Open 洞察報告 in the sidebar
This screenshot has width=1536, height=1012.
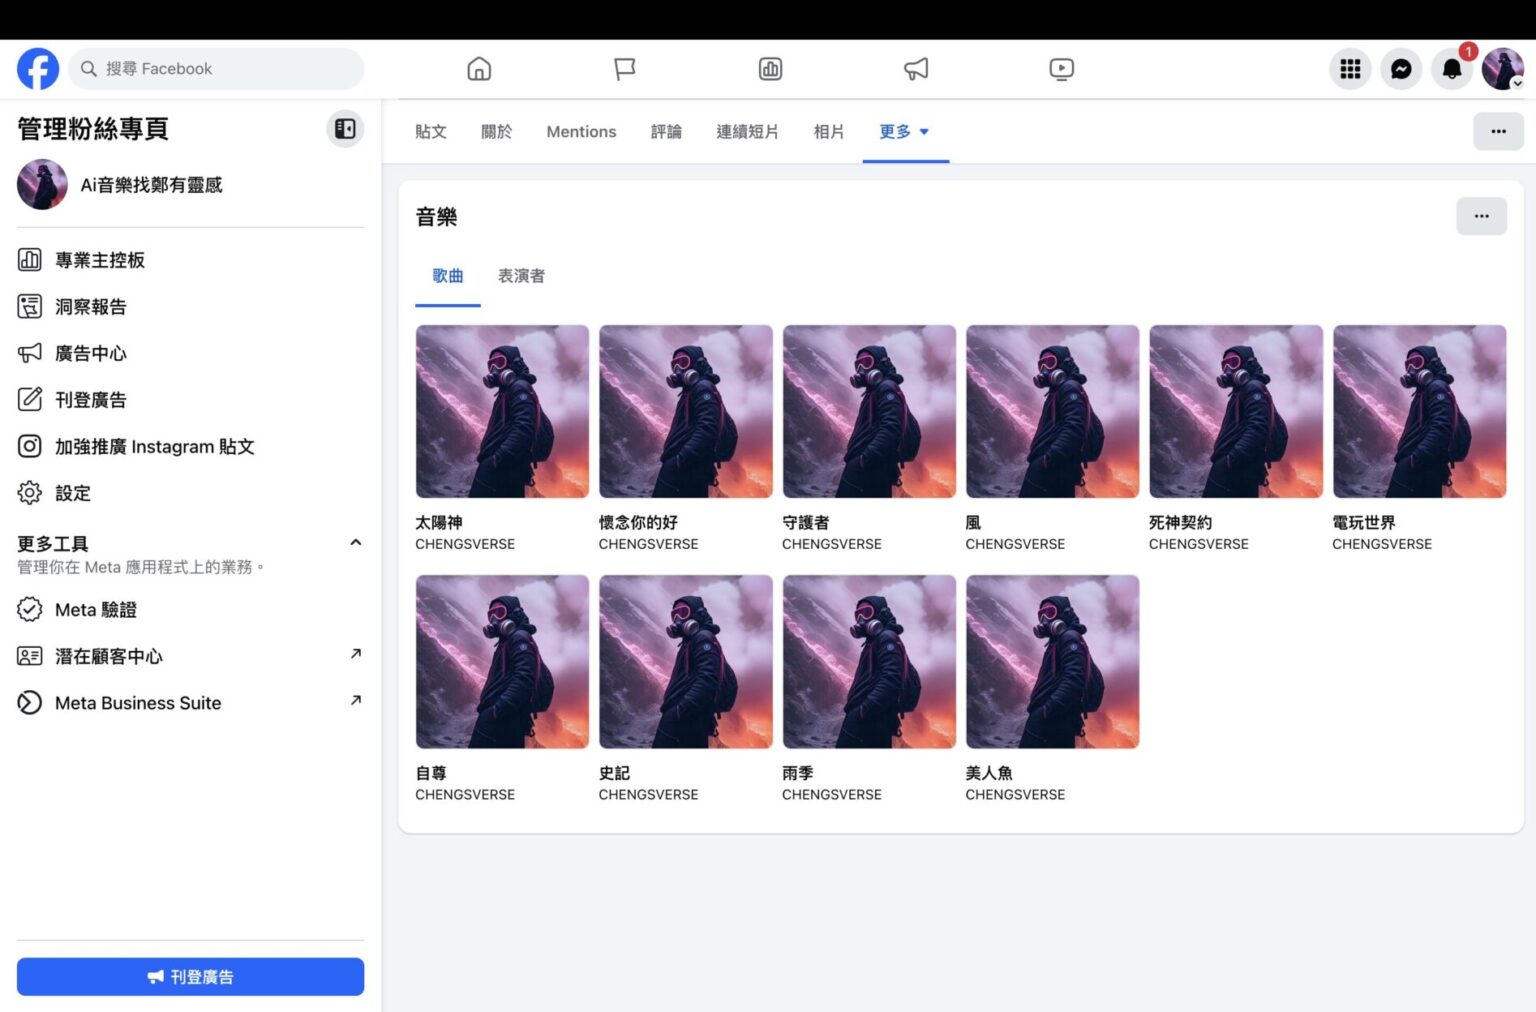click(x=90, y=307)
